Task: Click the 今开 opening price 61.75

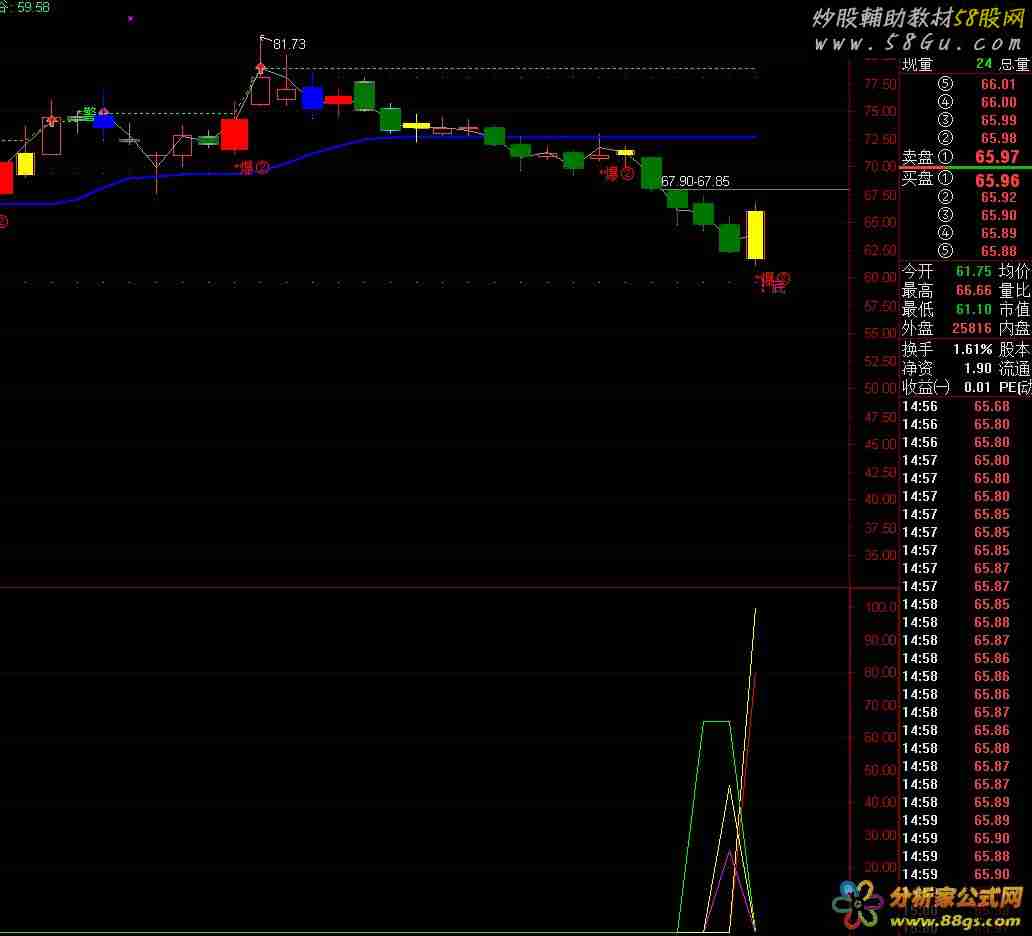Action: (973, 271)
